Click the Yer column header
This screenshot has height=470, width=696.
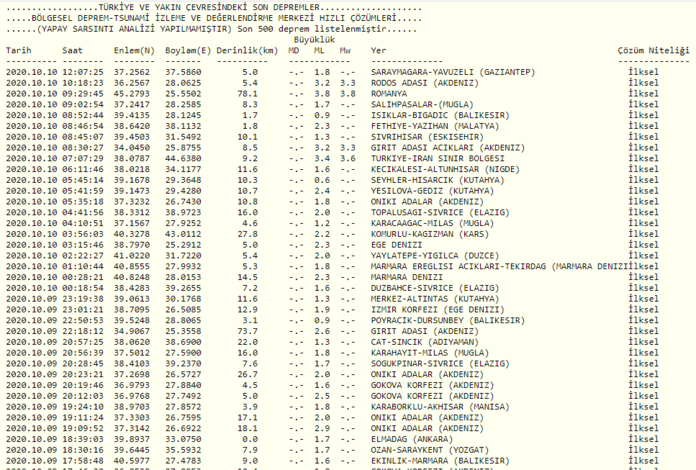(x=379, y=51)
